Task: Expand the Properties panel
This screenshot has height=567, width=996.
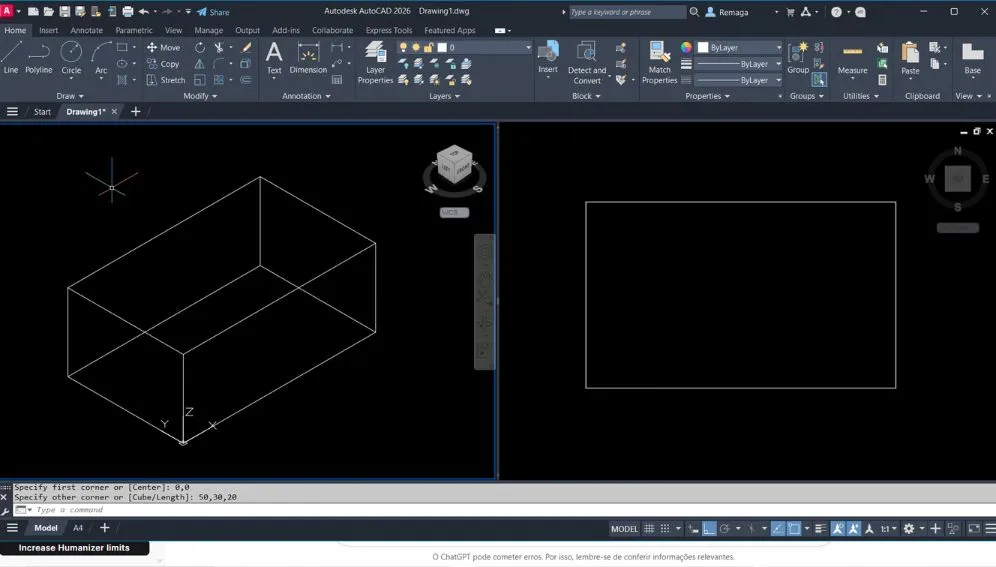Action: pos(707,96)
